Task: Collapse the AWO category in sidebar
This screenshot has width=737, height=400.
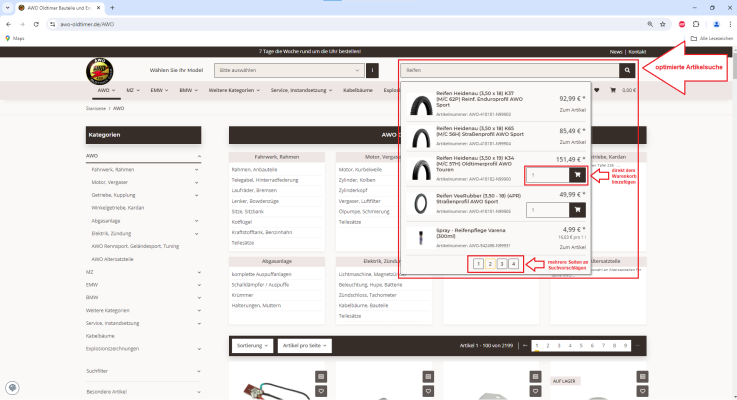Action: [x=199, y=156]
